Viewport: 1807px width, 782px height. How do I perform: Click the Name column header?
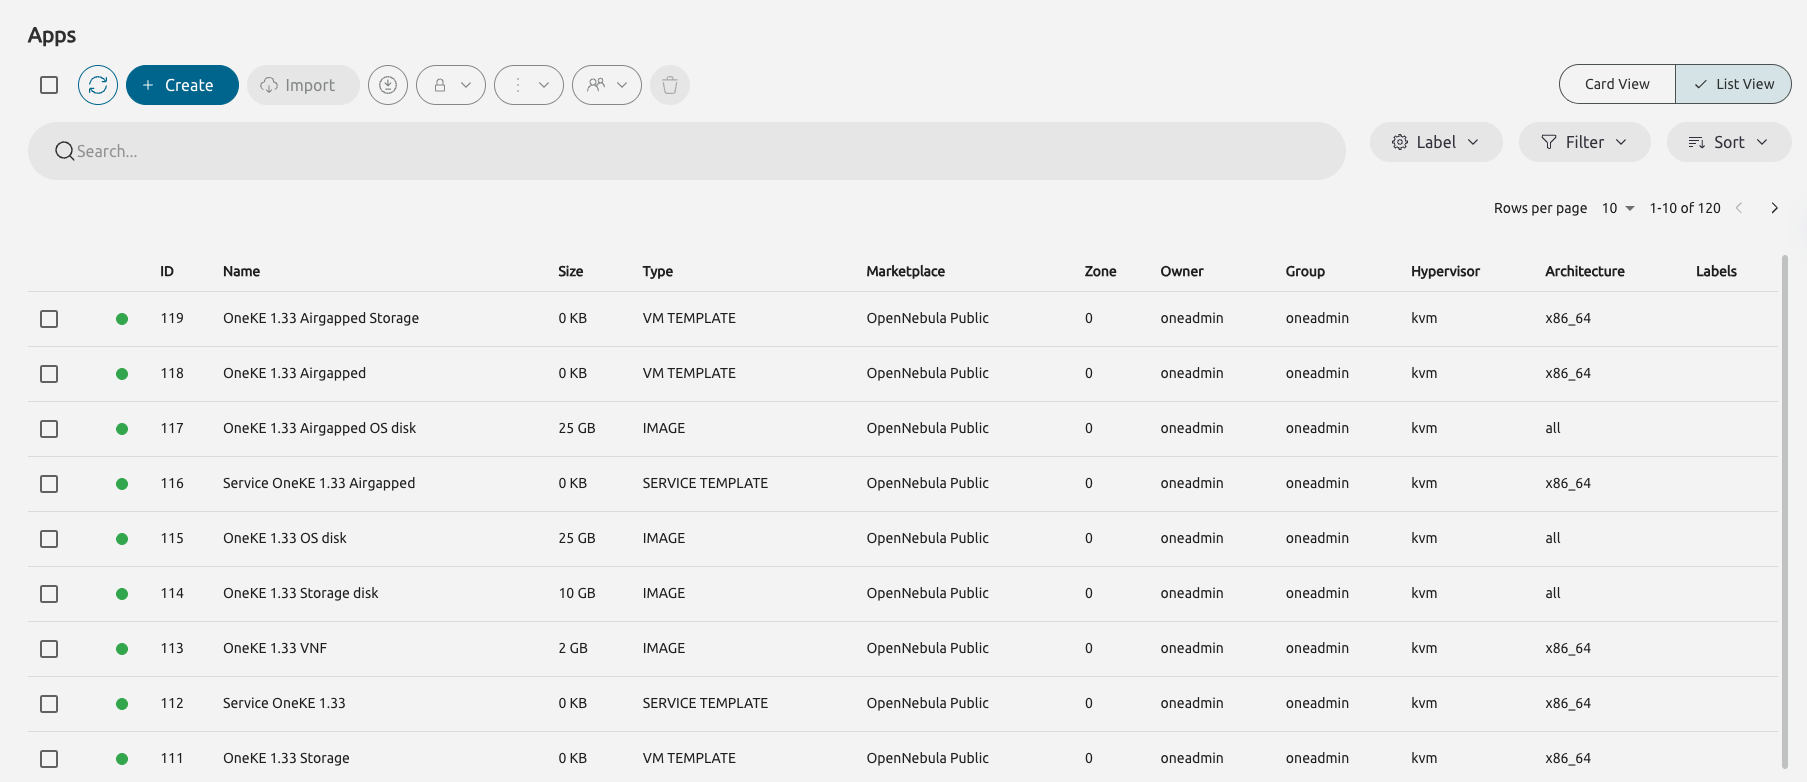[x=242, y=271]
